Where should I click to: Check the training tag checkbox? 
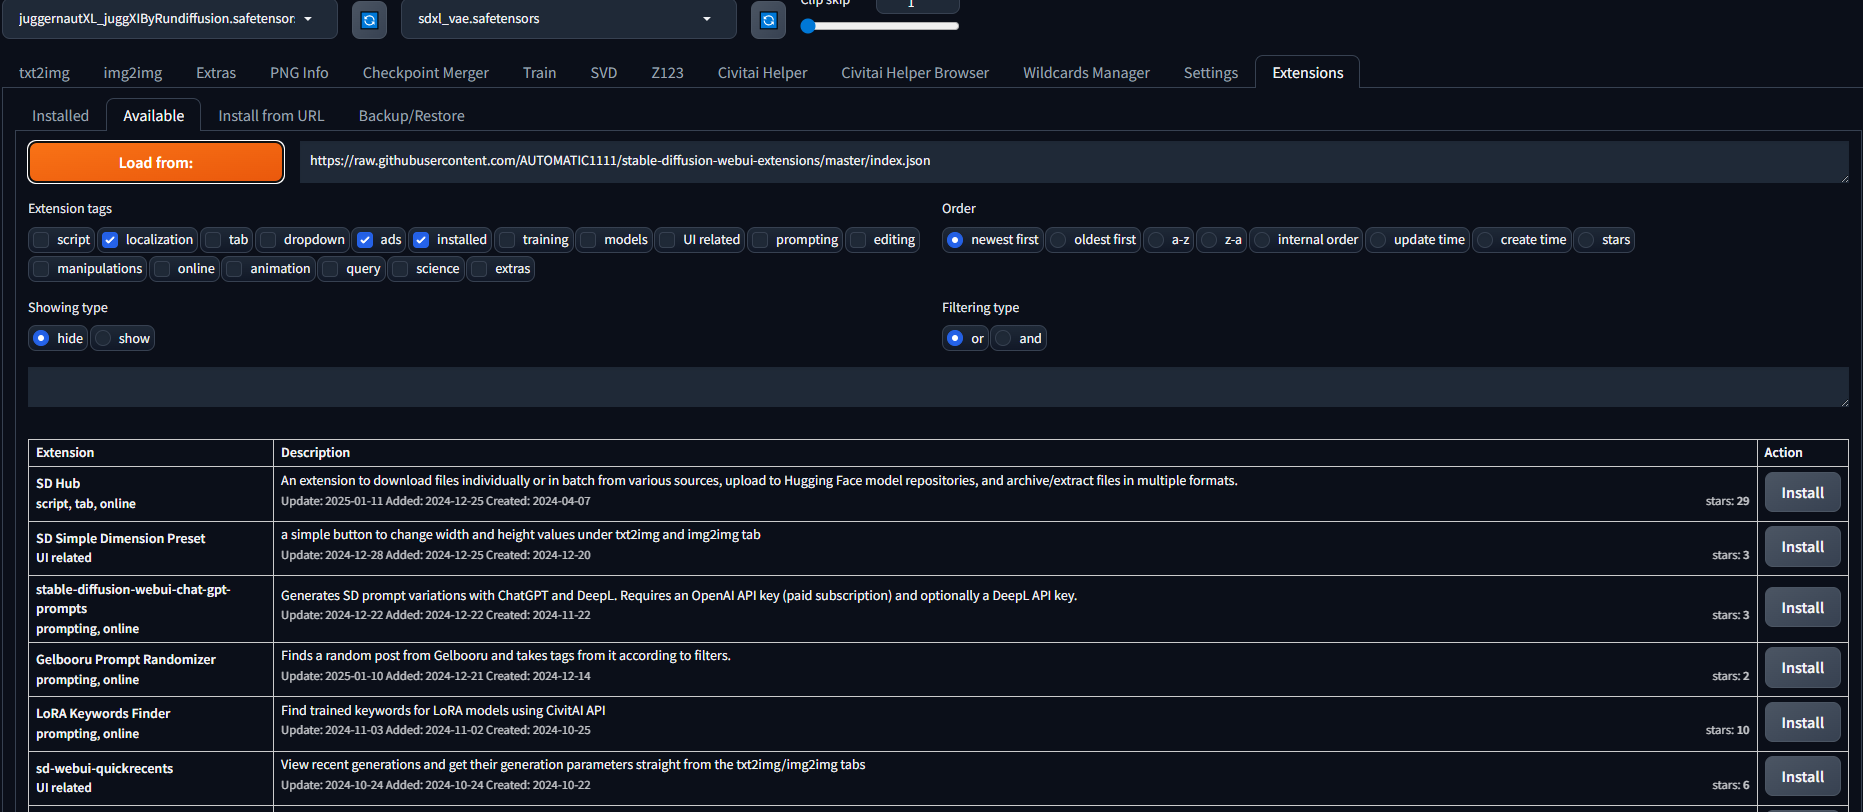[x=507, y=240]
